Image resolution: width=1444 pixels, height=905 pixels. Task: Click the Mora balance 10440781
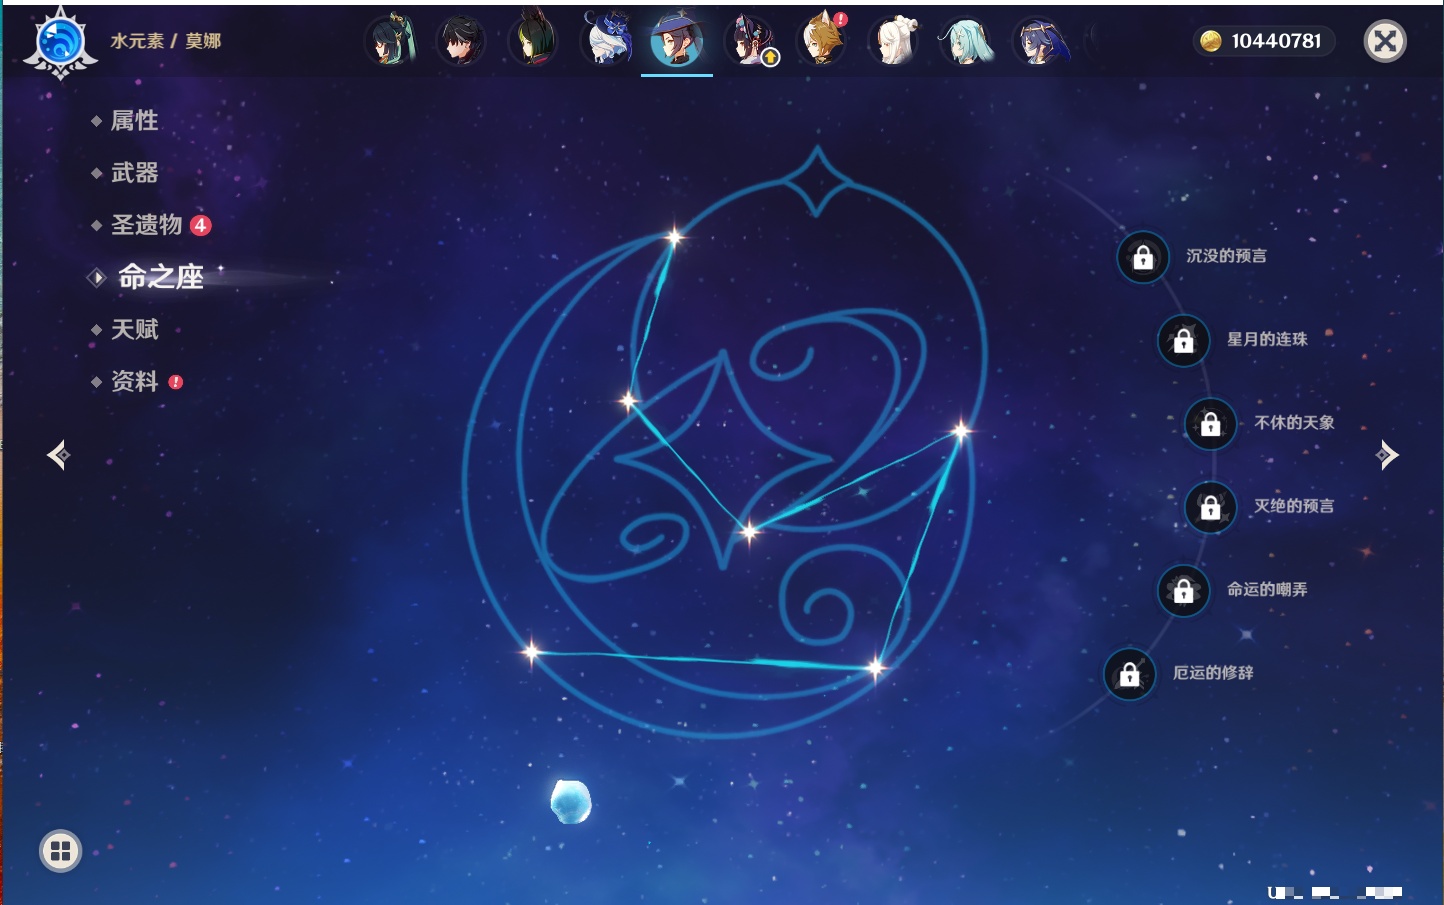pyautogui.click(x=1276, y=41)
